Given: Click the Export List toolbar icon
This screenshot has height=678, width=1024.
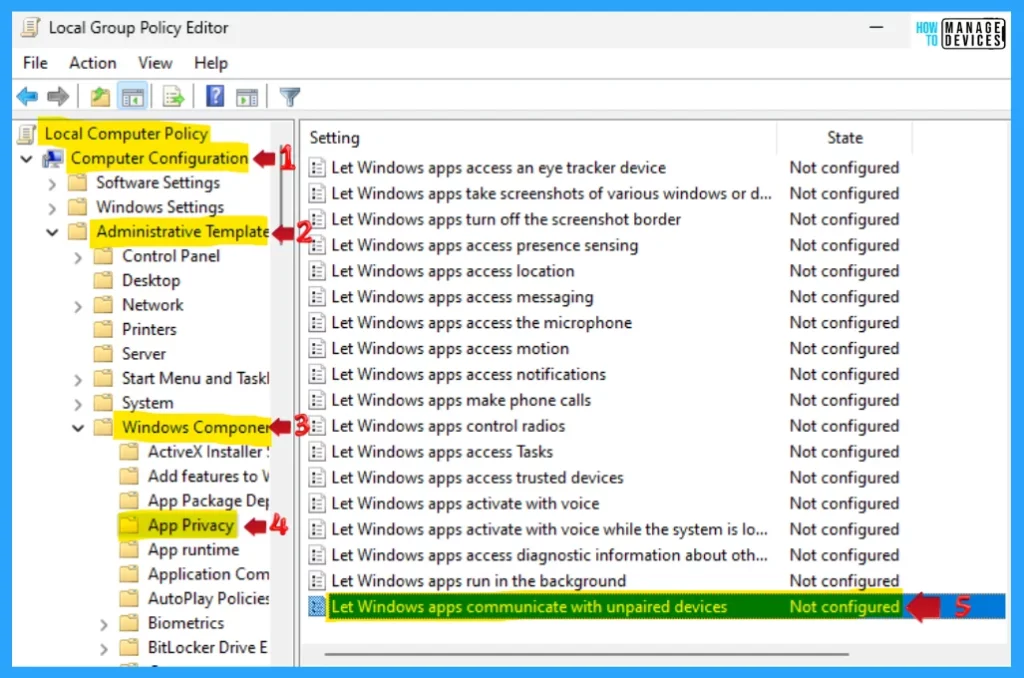Looking at the screenshot, I should pos(174,97).
